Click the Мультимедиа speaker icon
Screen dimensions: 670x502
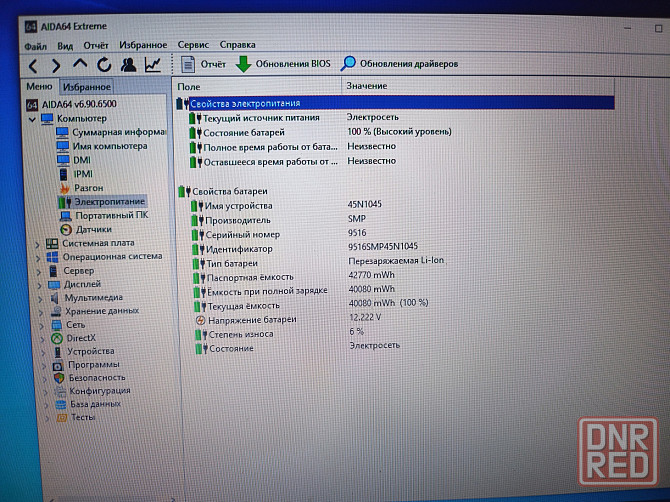click(55, 298)
